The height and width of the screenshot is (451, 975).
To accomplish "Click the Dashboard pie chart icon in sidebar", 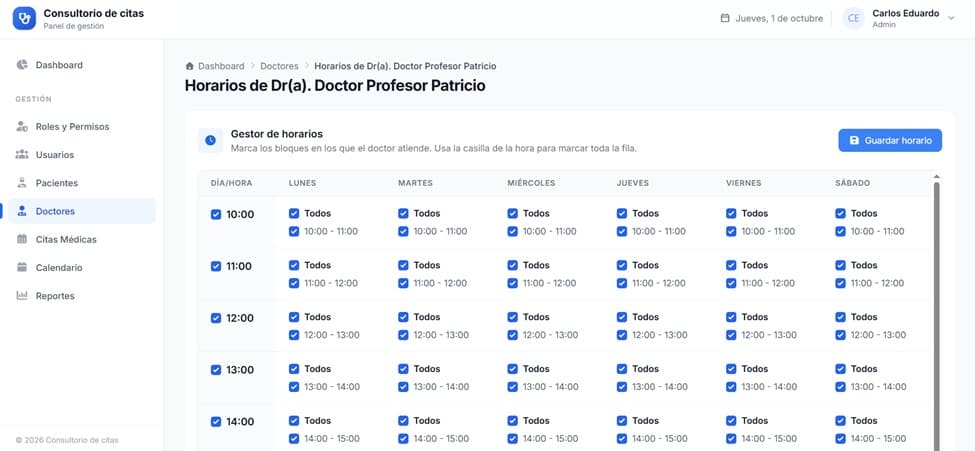I will point(22,65).
